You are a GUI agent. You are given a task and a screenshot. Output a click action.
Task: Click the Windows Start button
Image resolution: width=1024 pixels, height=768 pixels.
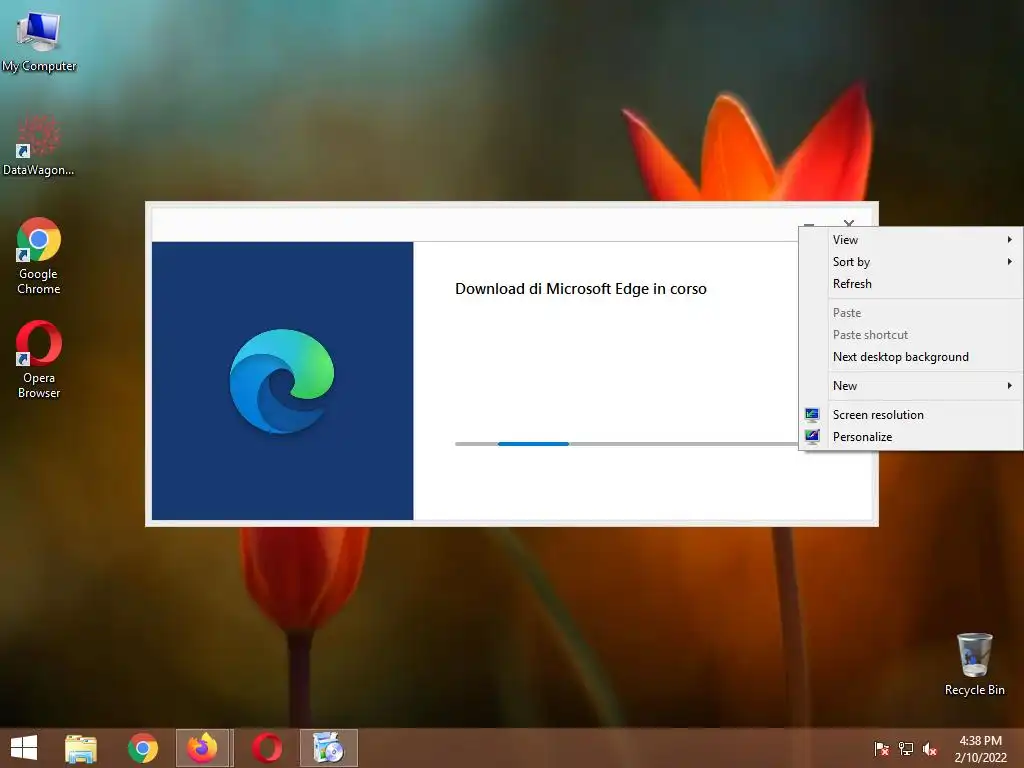pos(24,748)
